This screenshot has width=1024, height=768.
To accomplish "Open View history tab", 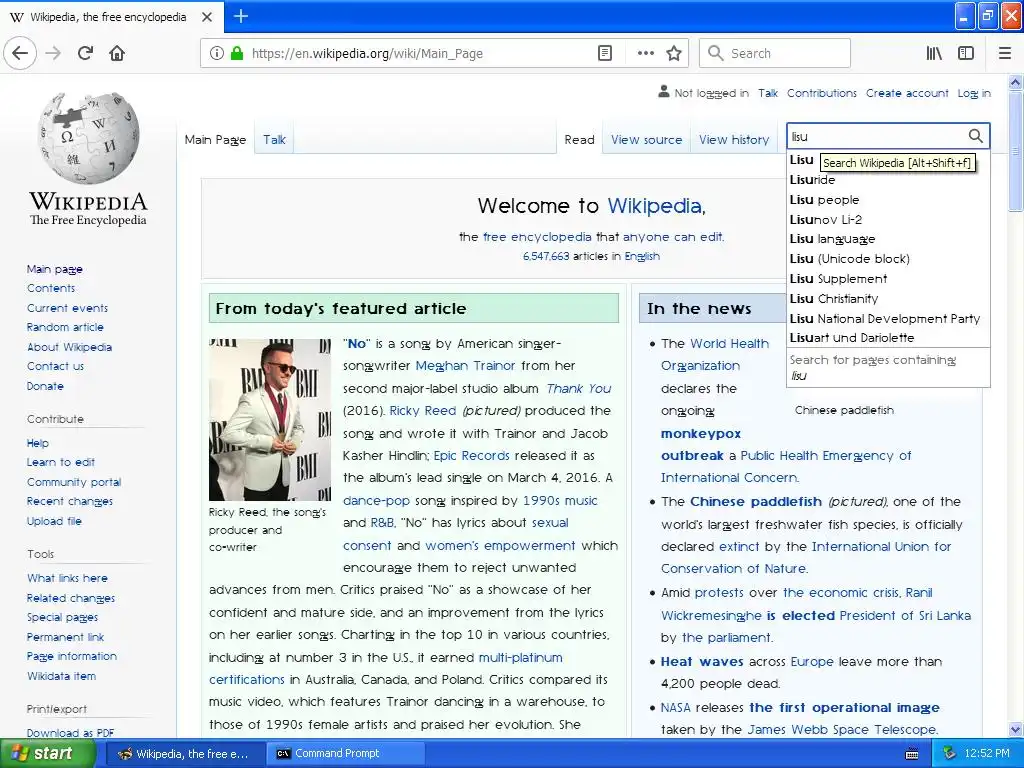I will click(734, 140).
